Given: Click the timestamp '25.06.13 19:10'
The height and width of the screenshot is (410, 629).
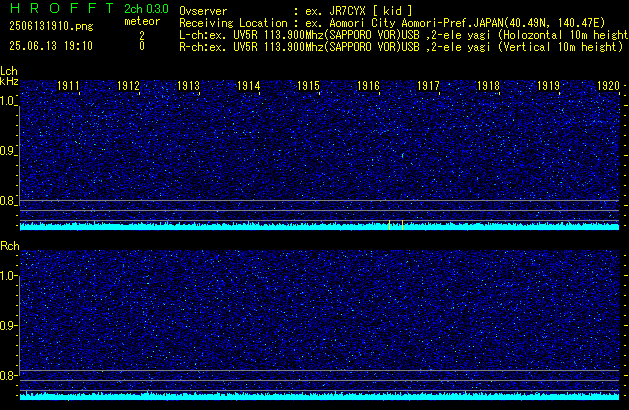Looking at the screenshot, I should tap(51, 46).
